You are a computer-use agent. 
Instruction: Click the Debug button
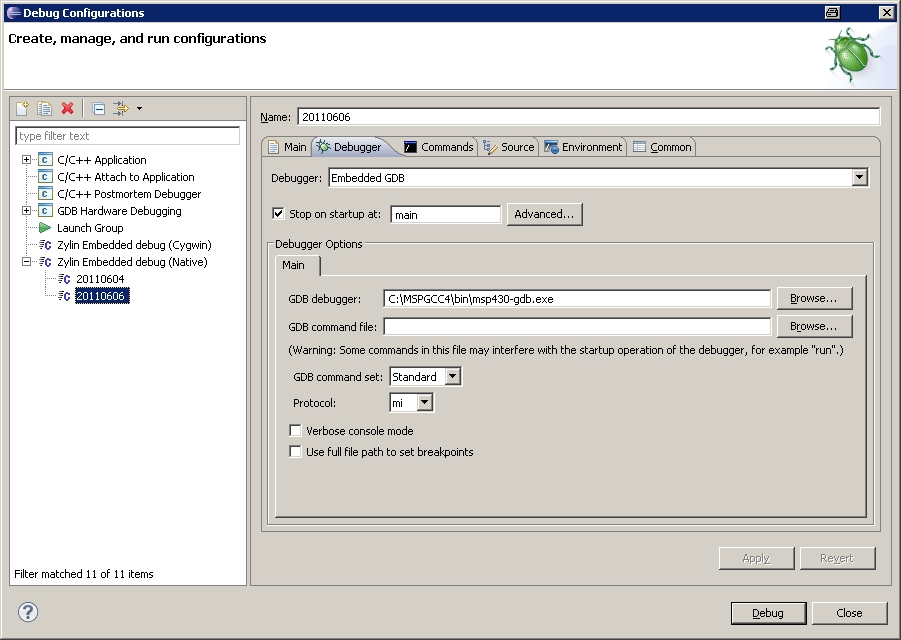pos(767,613)
